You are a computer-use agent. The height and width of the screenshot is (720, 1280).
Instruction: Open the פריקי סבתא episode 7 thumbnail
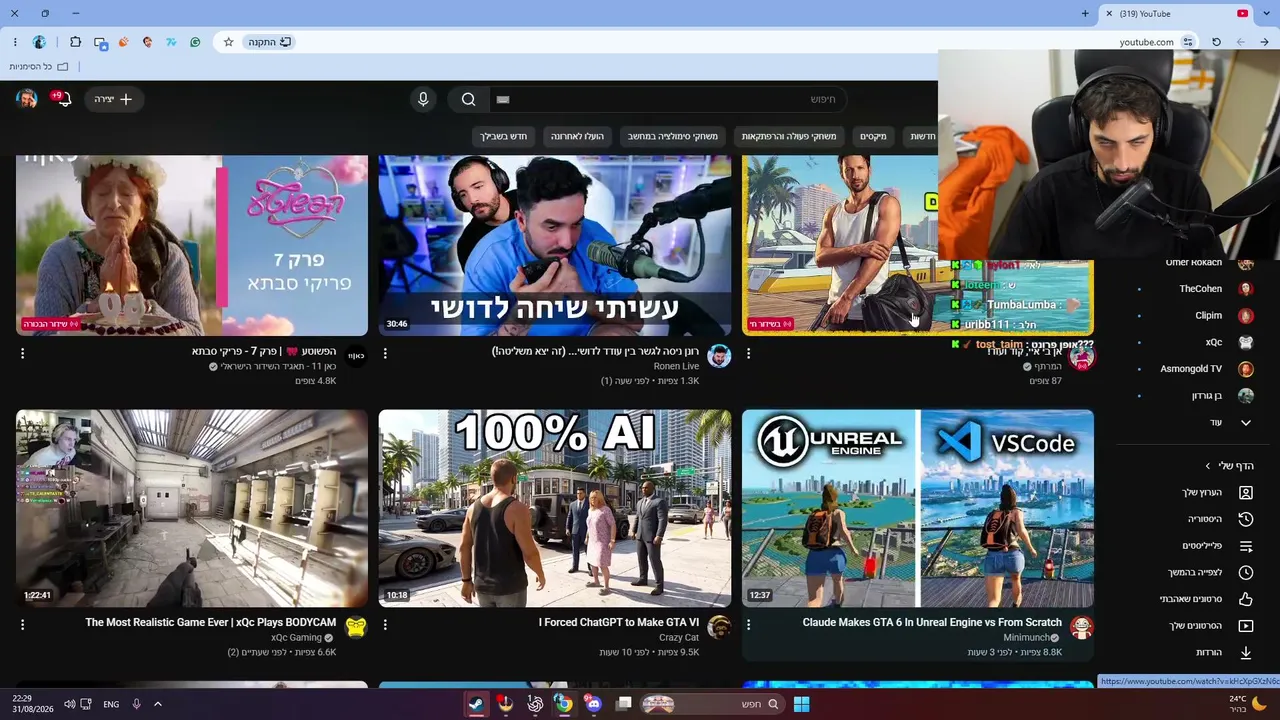pyautogui.click(x=192, y=245)
